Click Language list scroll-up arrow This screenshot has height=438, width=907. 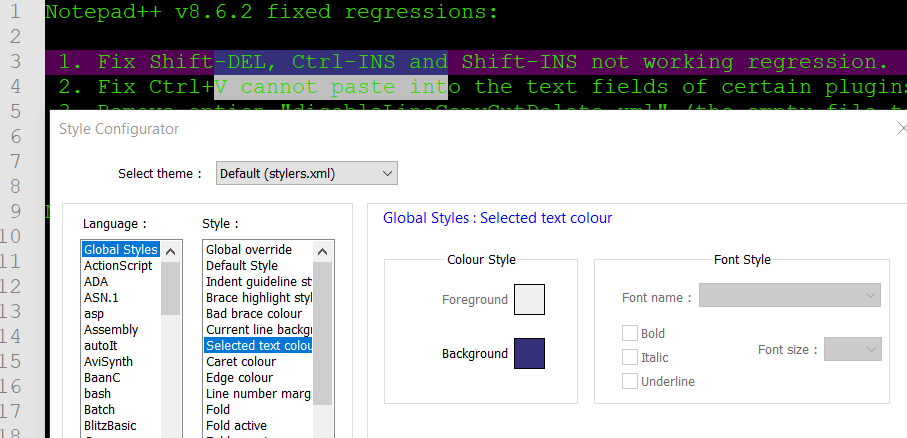click(171, 252)
